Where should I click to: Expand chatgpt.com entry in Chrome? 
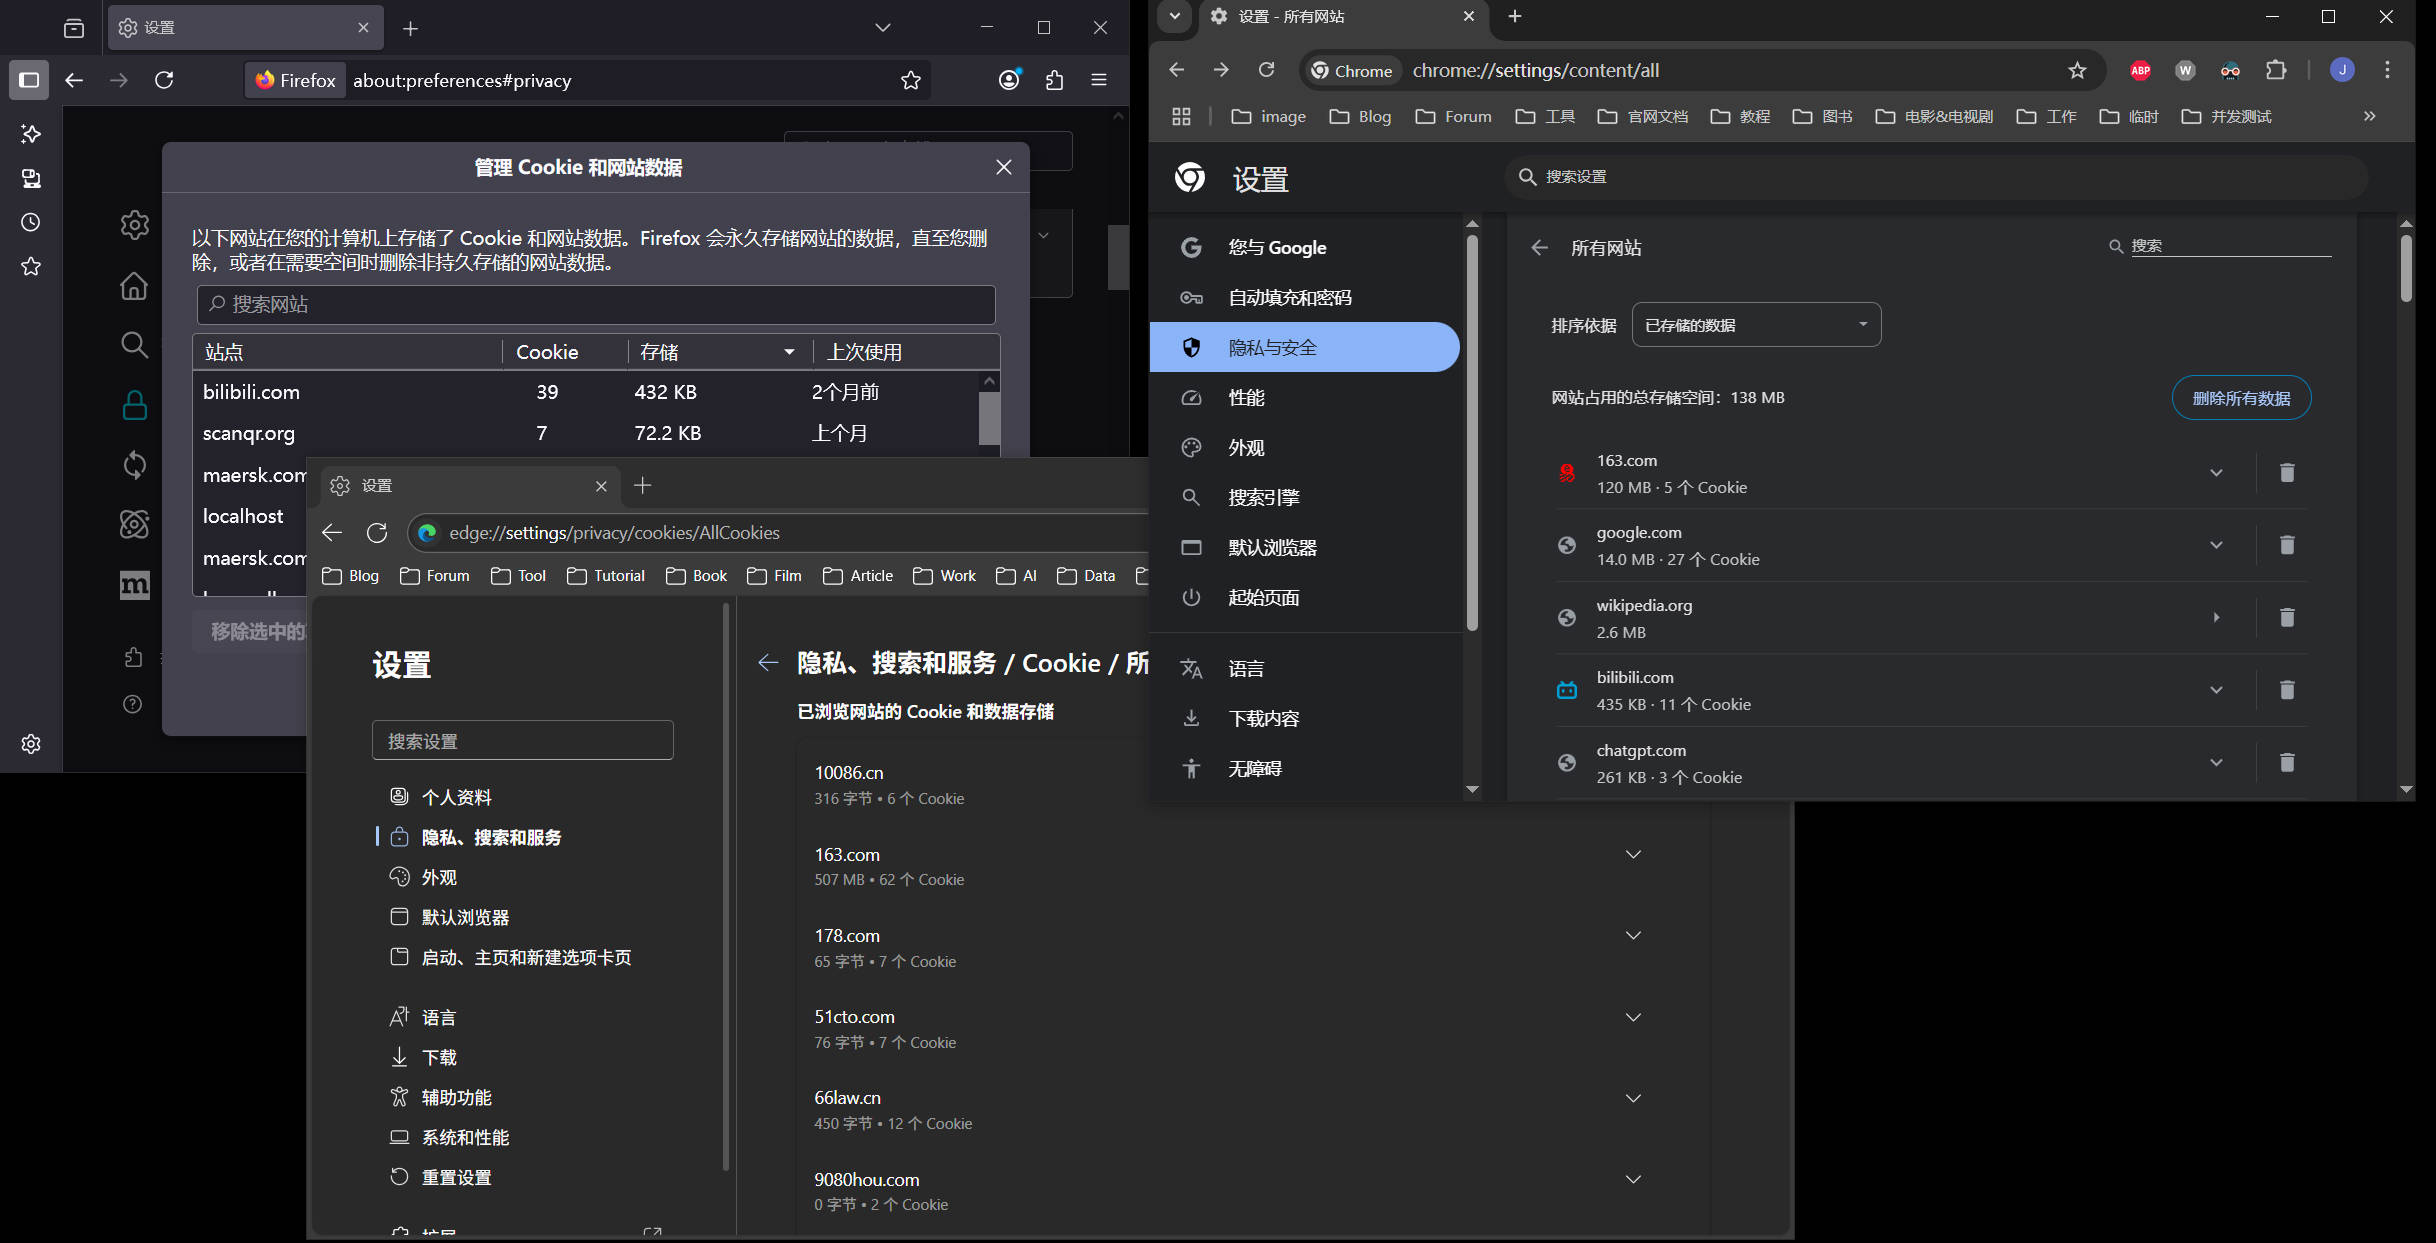pos(2216,763)
